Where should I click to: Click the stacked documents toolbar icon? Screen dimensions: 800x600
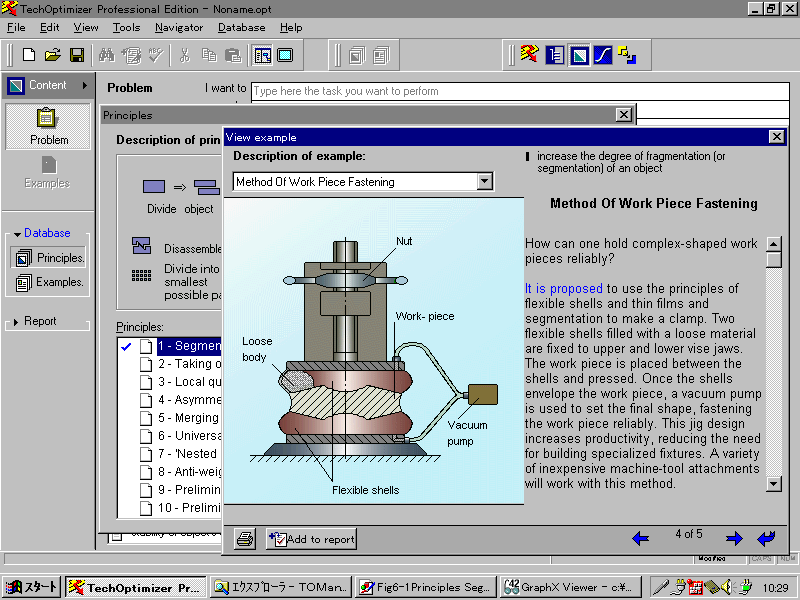(x=381, y=55)
